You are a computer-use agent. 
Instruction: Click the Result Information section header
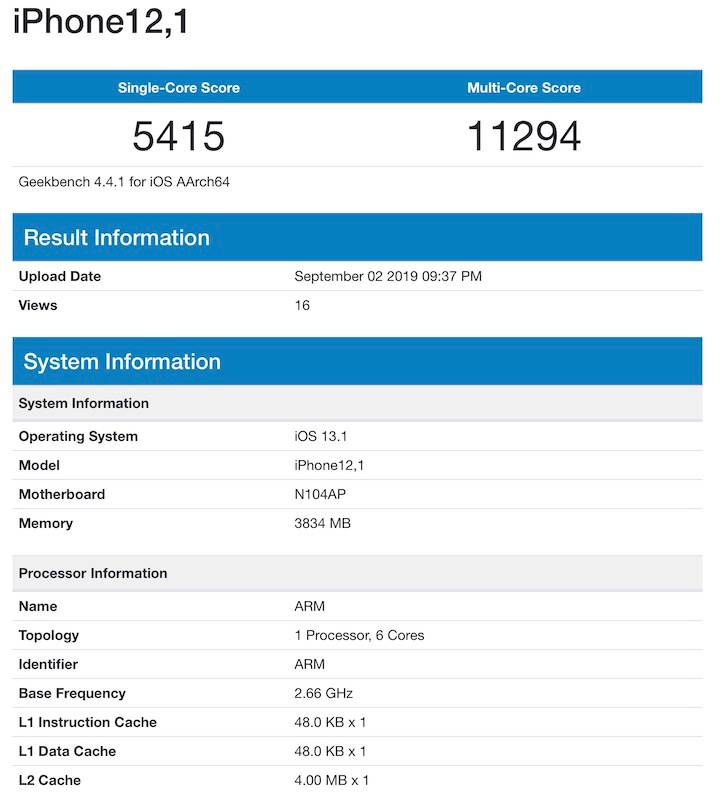[x=116, y=238]
